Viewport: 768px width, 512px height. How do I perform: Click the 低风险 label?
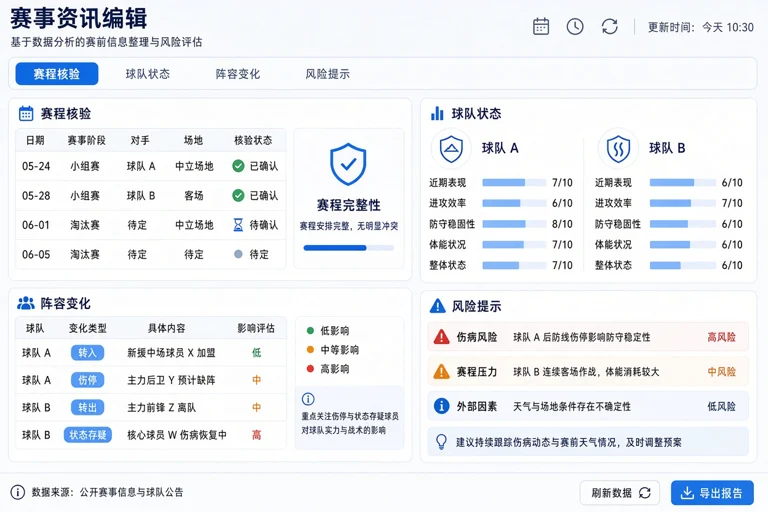(x=721, y=407)
